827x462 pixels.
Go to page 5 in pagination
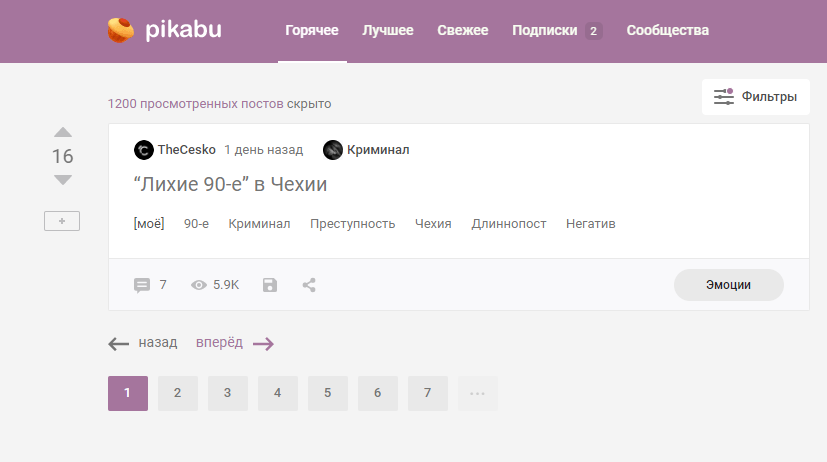pos(328,393)
